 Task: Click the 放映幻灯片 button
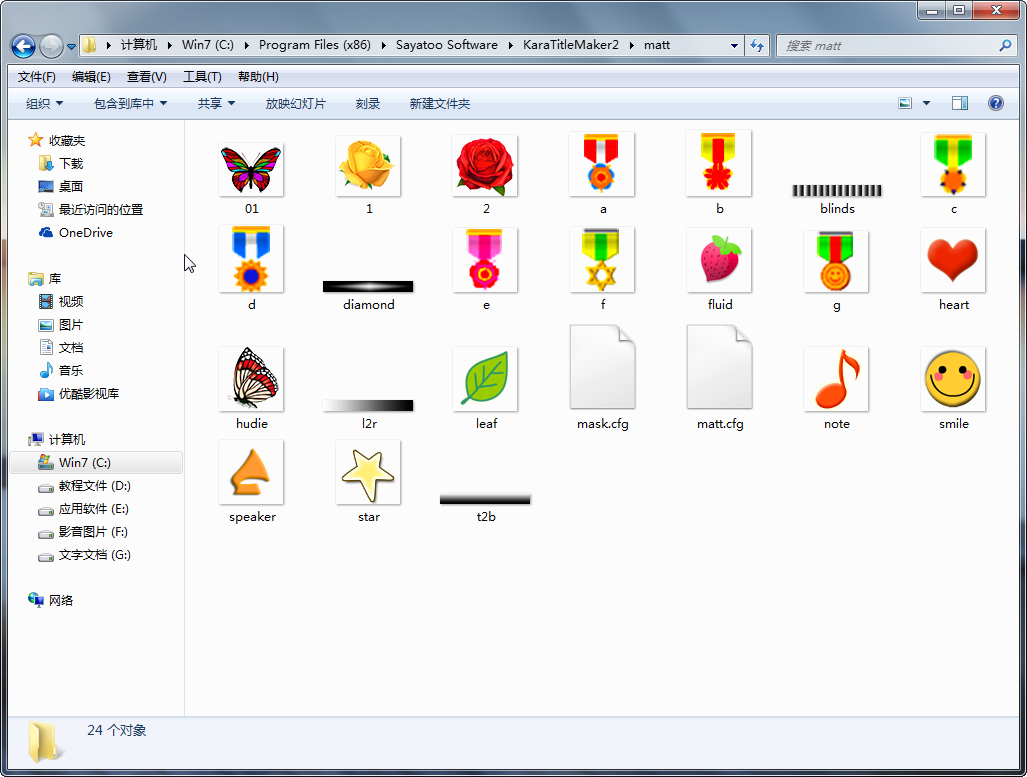pos(295,104)
